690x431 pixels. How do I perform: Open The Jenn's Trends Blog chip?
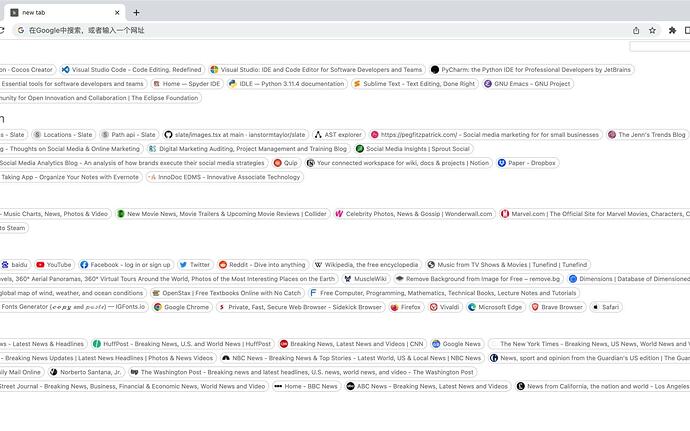pyautogui.click(x=647, y=135)
